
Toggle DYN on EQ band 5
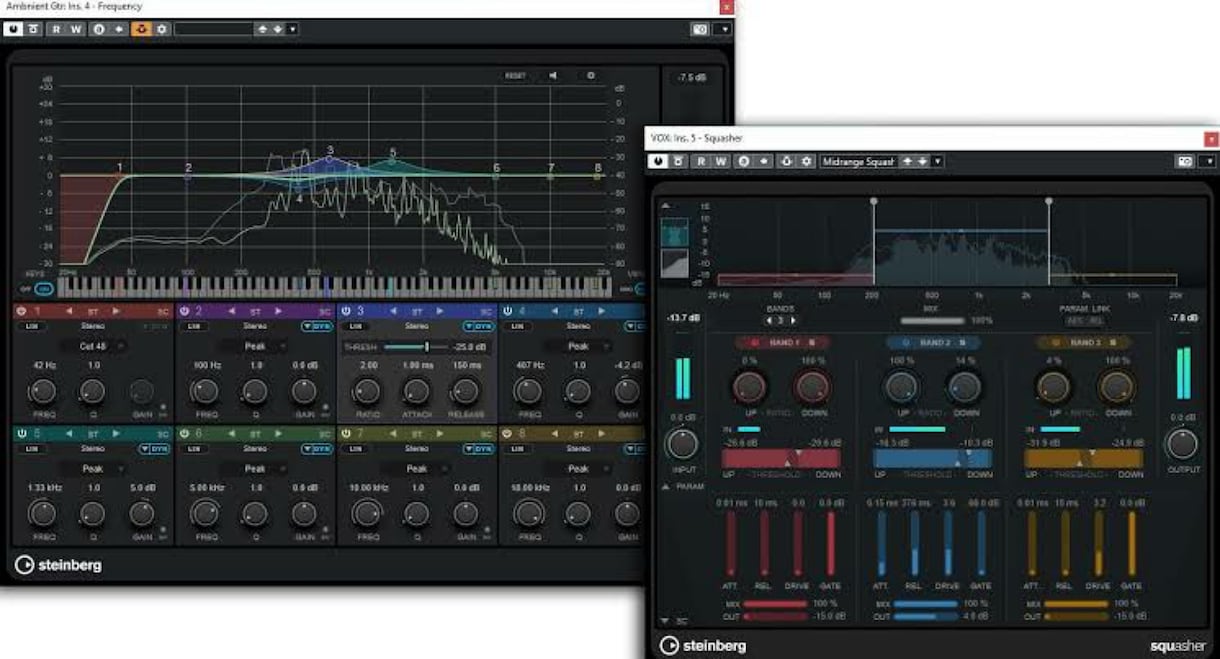[x=154, y=449]
